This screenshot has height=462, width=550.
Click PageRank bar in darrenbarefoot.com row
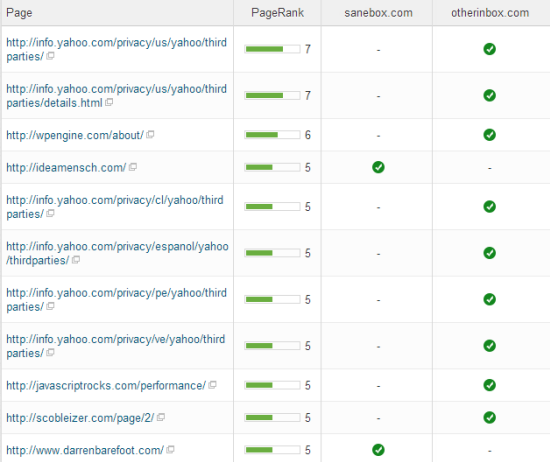[x=272, y=450]
